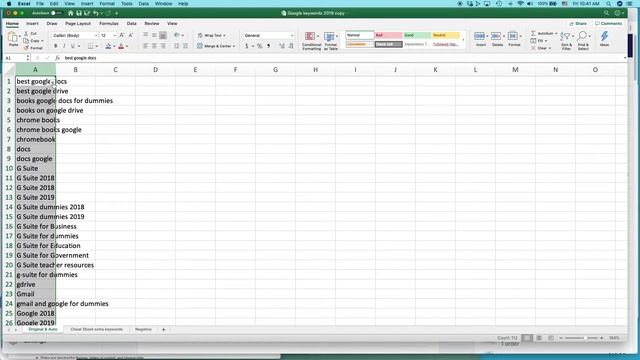Open Conditional Formatting menu
Viewport: 640px width, 360px height.
coord(311,41)
